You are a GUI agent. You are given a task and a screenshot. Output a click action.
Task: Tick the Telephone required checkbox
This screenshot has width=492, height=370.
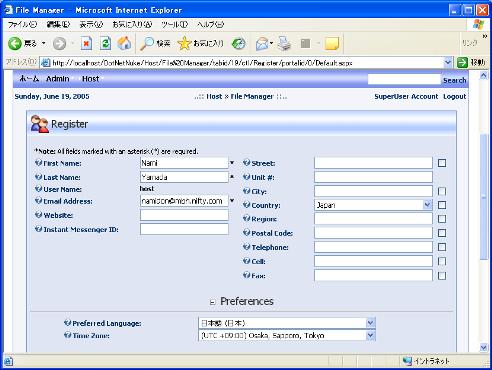(x=442, y=247)
